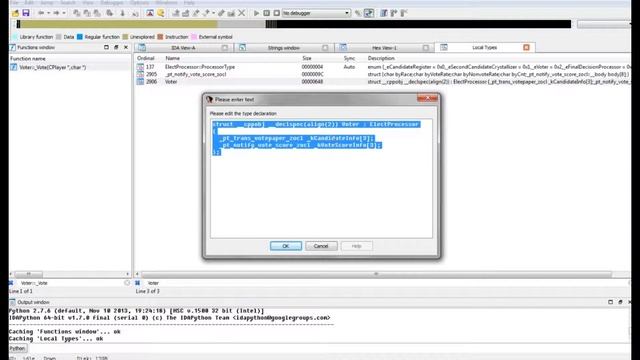Viewport: 640px width, 360px height.
Task: Click the type icon in row 2905
Action: point(140,74)
